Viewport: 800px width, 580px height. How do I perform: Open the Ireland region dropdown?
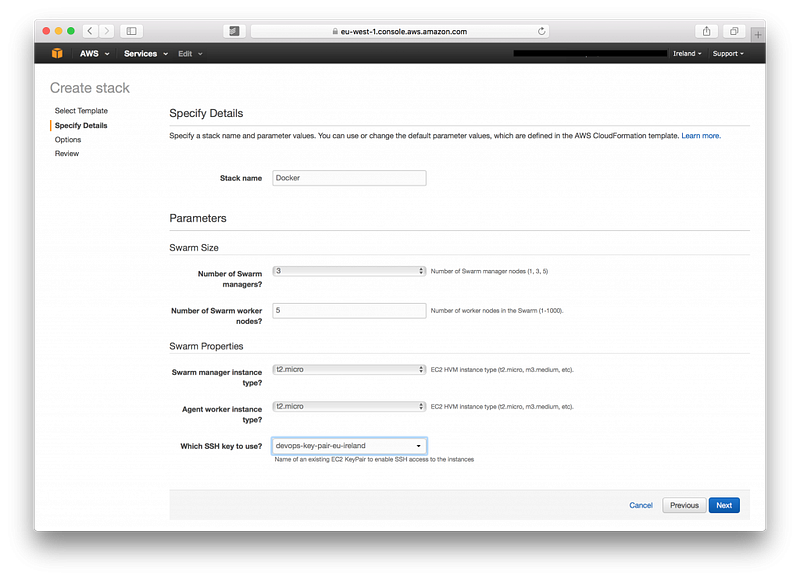pyautogui.click(x=687, y=54)
